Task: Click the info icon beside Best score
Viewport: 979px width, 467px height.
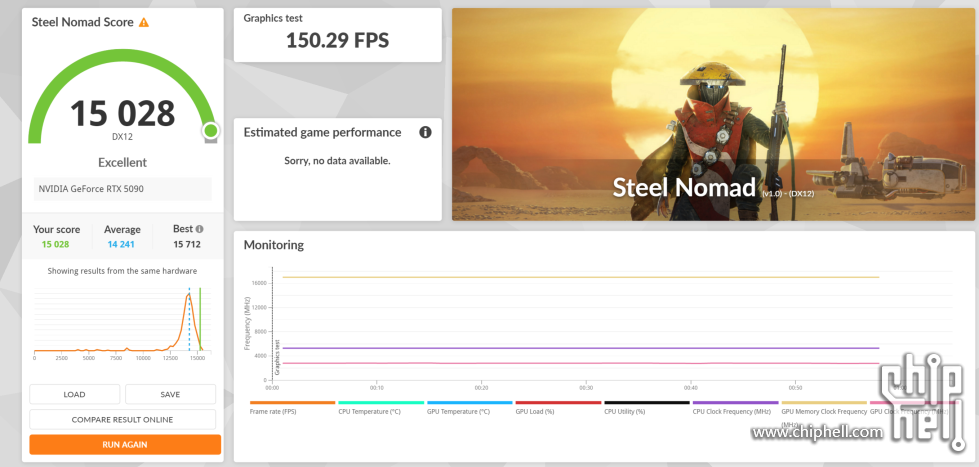Action: [199, 229]
